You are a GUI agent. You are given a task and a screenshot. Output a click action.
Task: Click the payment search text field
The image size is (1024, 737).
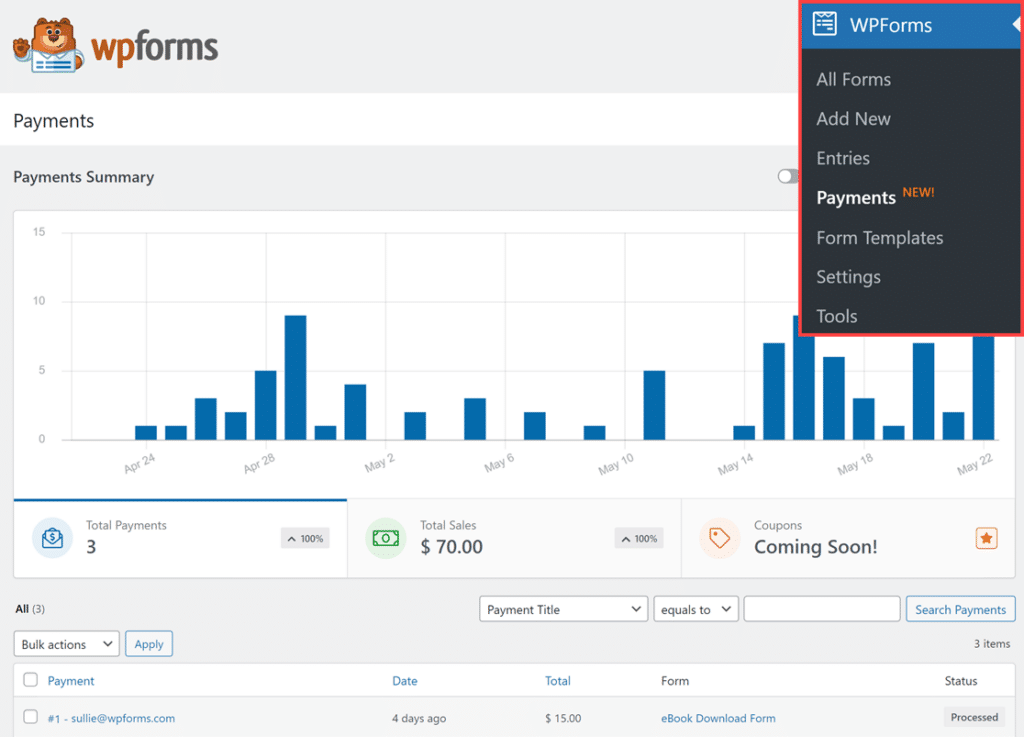pyautogui.click(x=822, y=609)
